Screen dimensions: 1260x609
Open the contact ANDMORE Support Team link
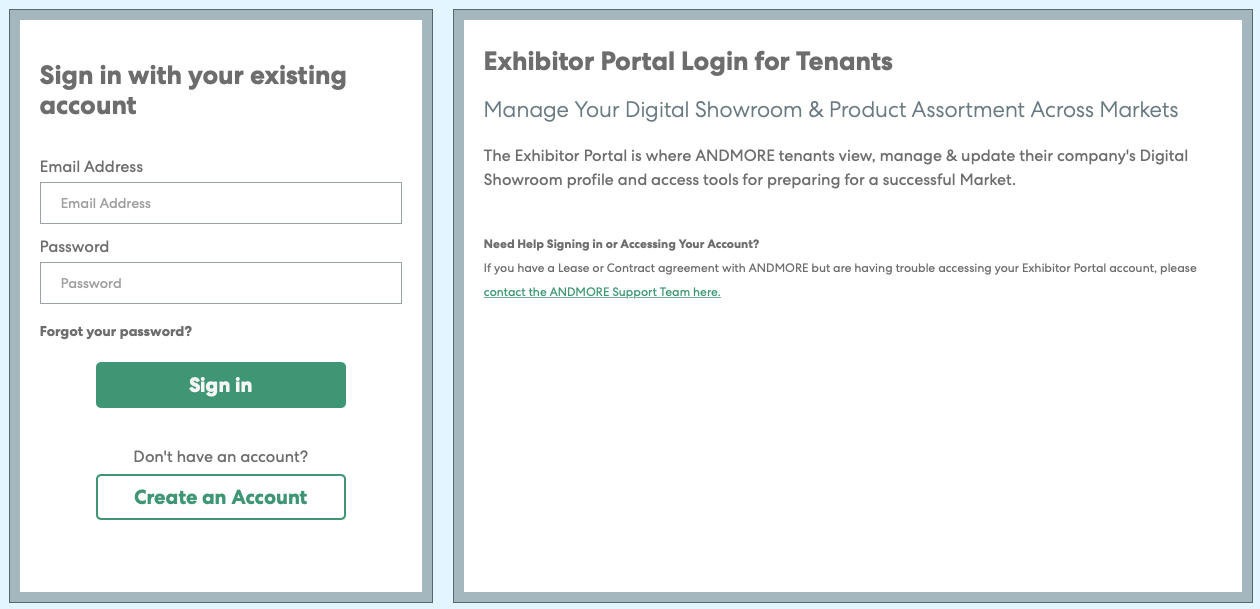pos(602,292)
